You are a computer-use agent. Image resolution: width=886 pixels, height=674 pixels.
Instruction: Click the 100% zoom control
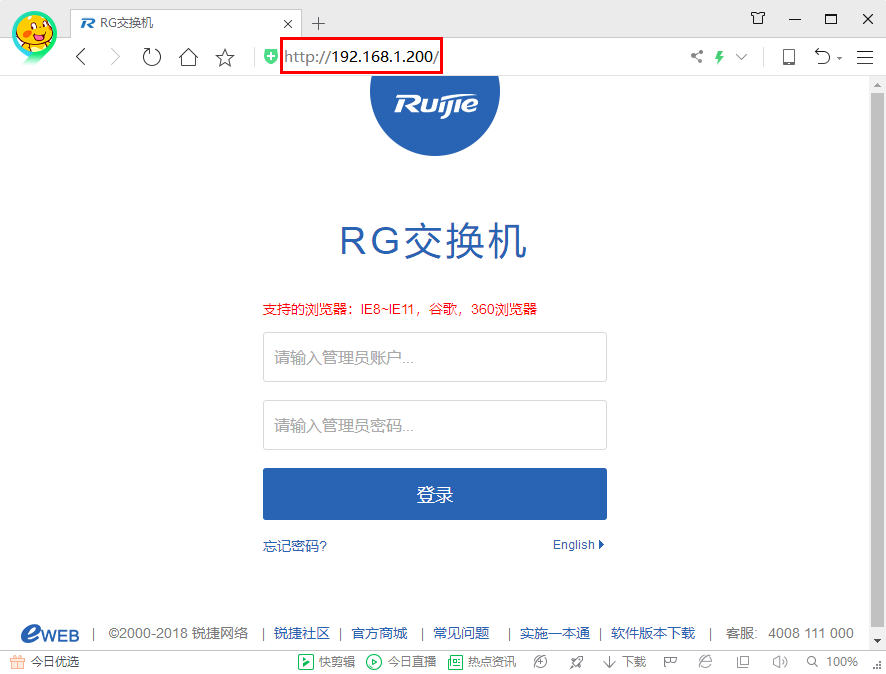(x=841, y=662)
